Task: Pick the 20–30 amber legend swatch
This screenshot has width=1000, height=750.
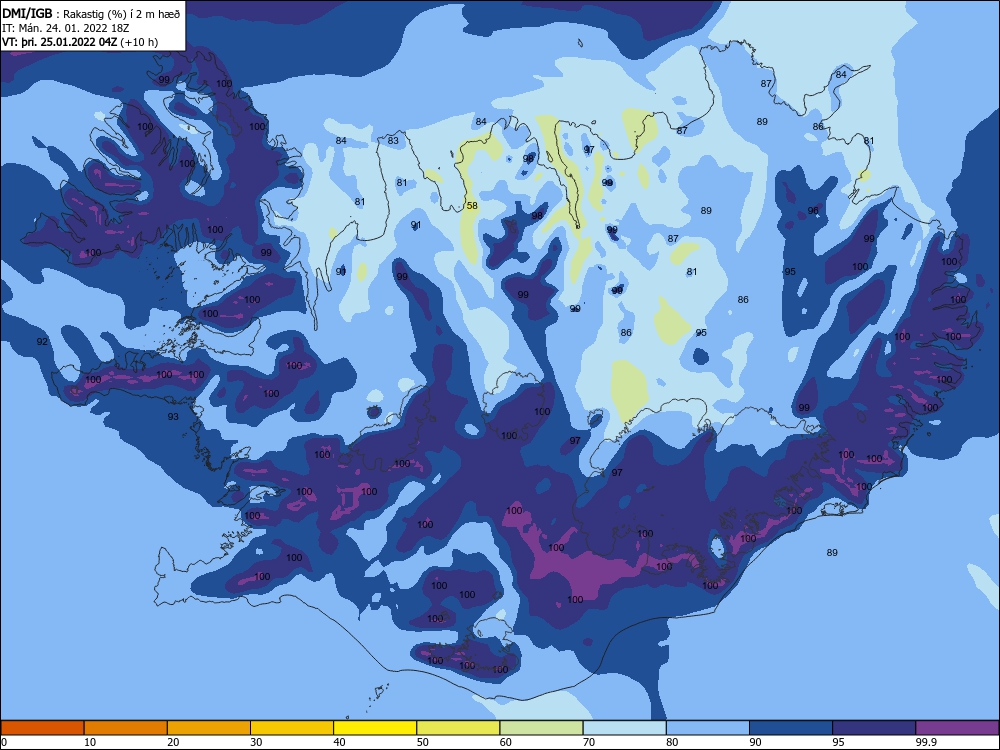Action: click(209, 728)
